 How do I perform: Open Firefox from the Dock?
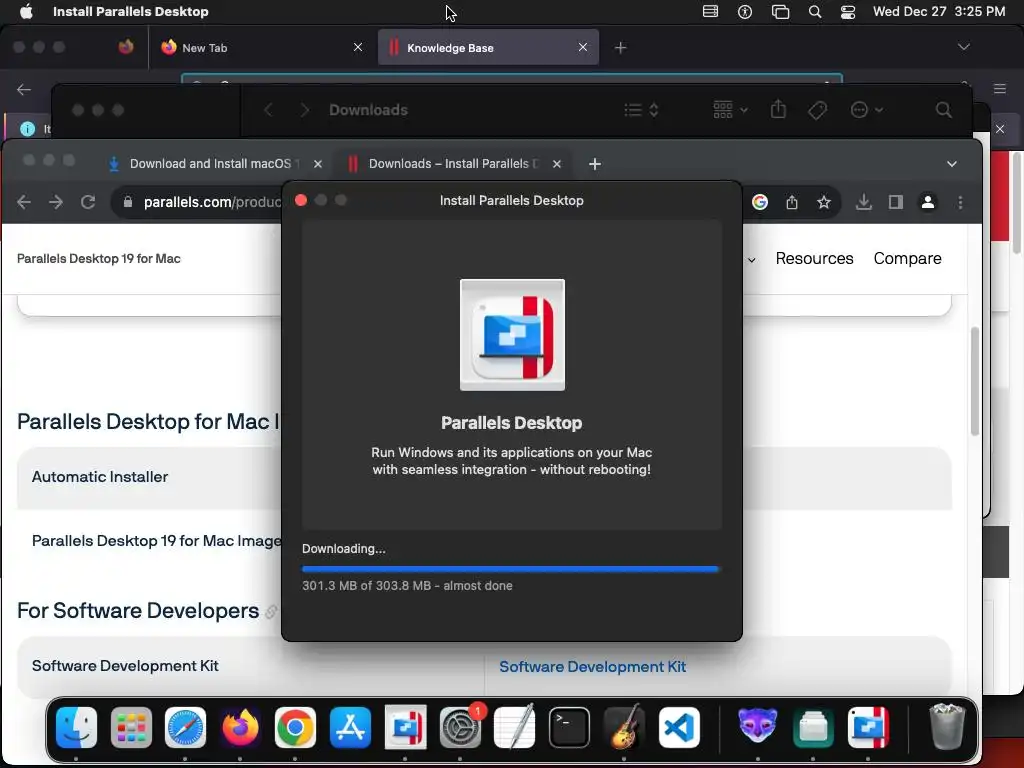(240, 728)
